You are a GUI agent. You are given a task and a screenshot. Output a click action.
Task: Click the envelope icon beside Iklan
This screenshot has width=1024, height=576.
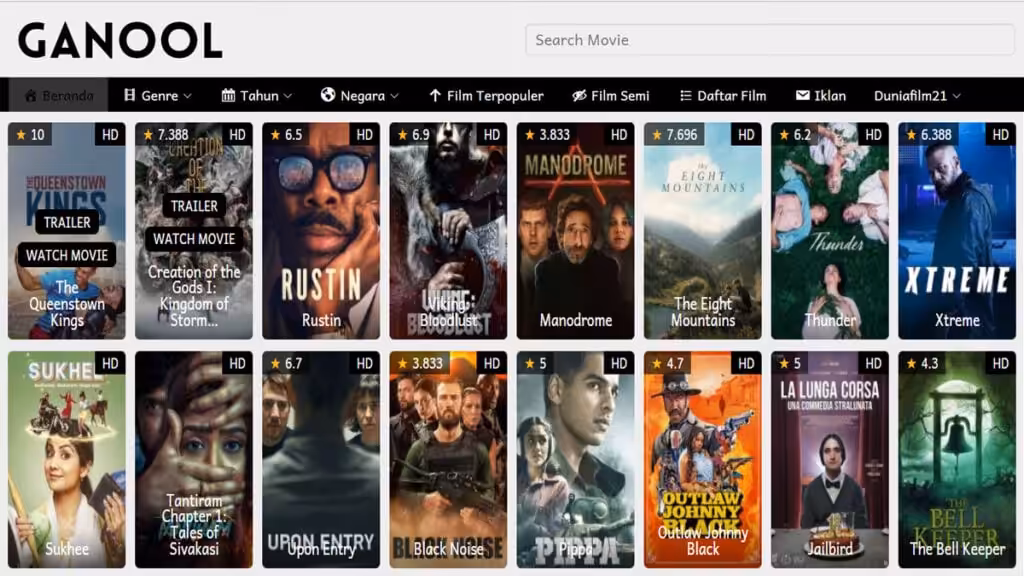pyautogui.click(x=802, y=96)
